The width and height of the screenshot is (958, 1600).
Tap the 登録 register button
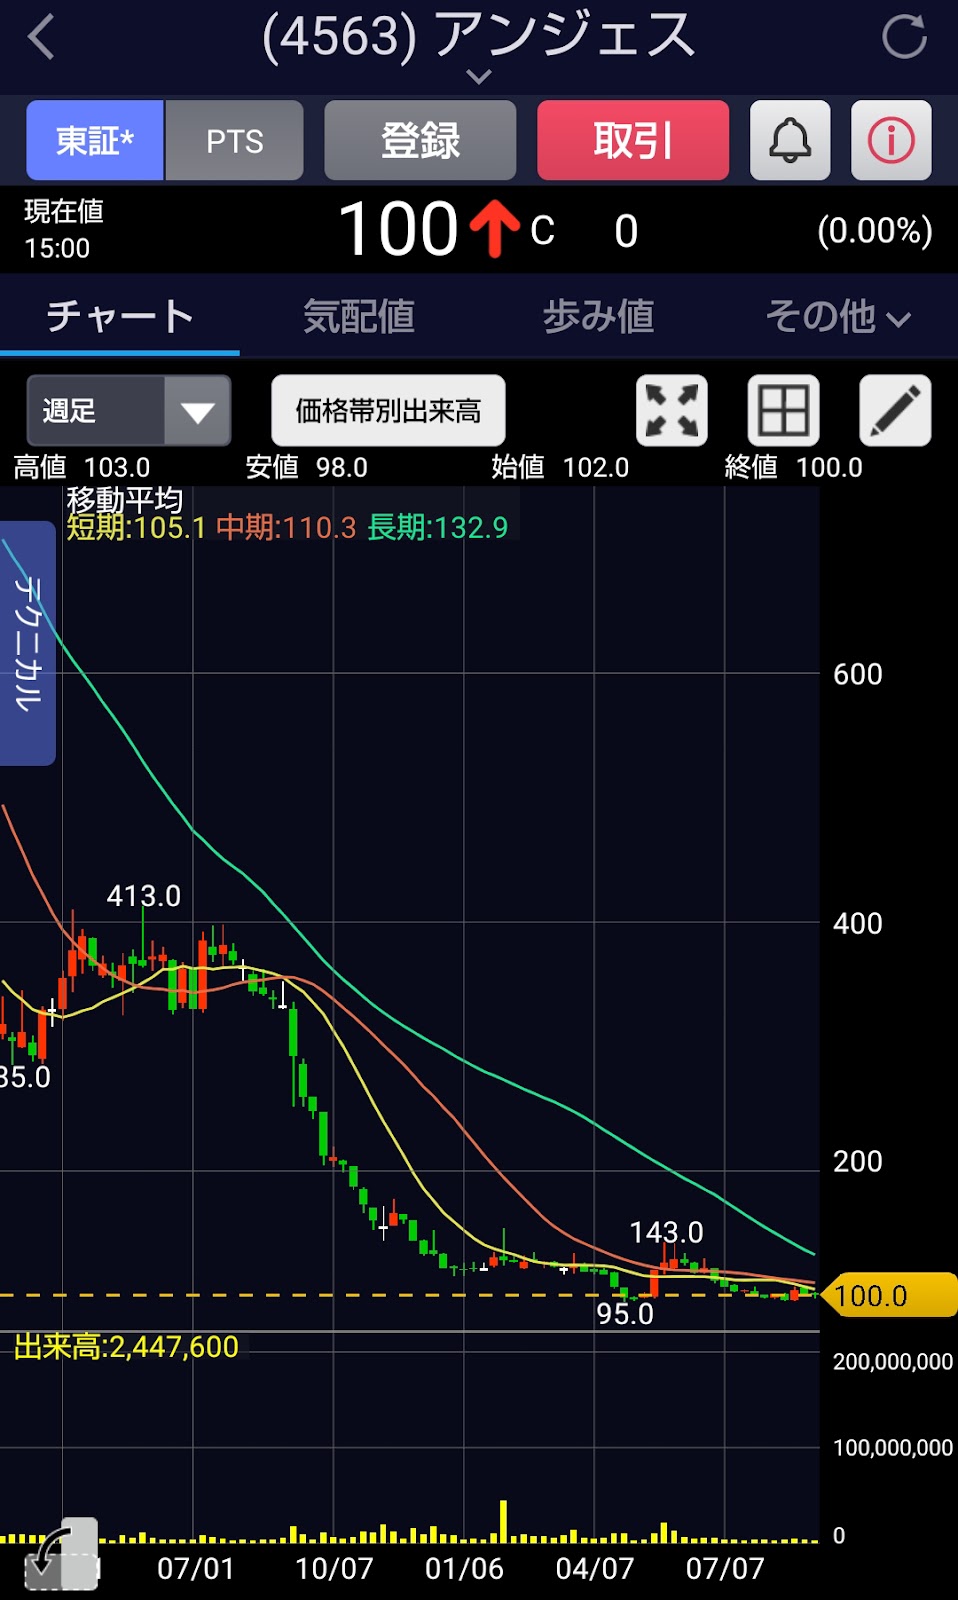(x=420, y=140)
